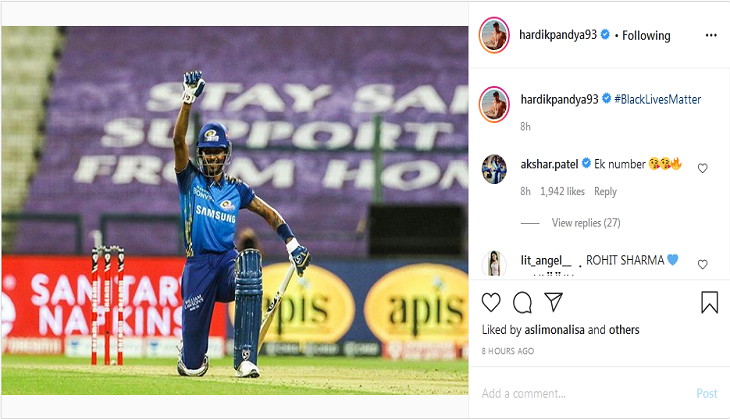Expand View replies (27)
730x419 pixels.
pyautogui.click(x=586, y=223)
